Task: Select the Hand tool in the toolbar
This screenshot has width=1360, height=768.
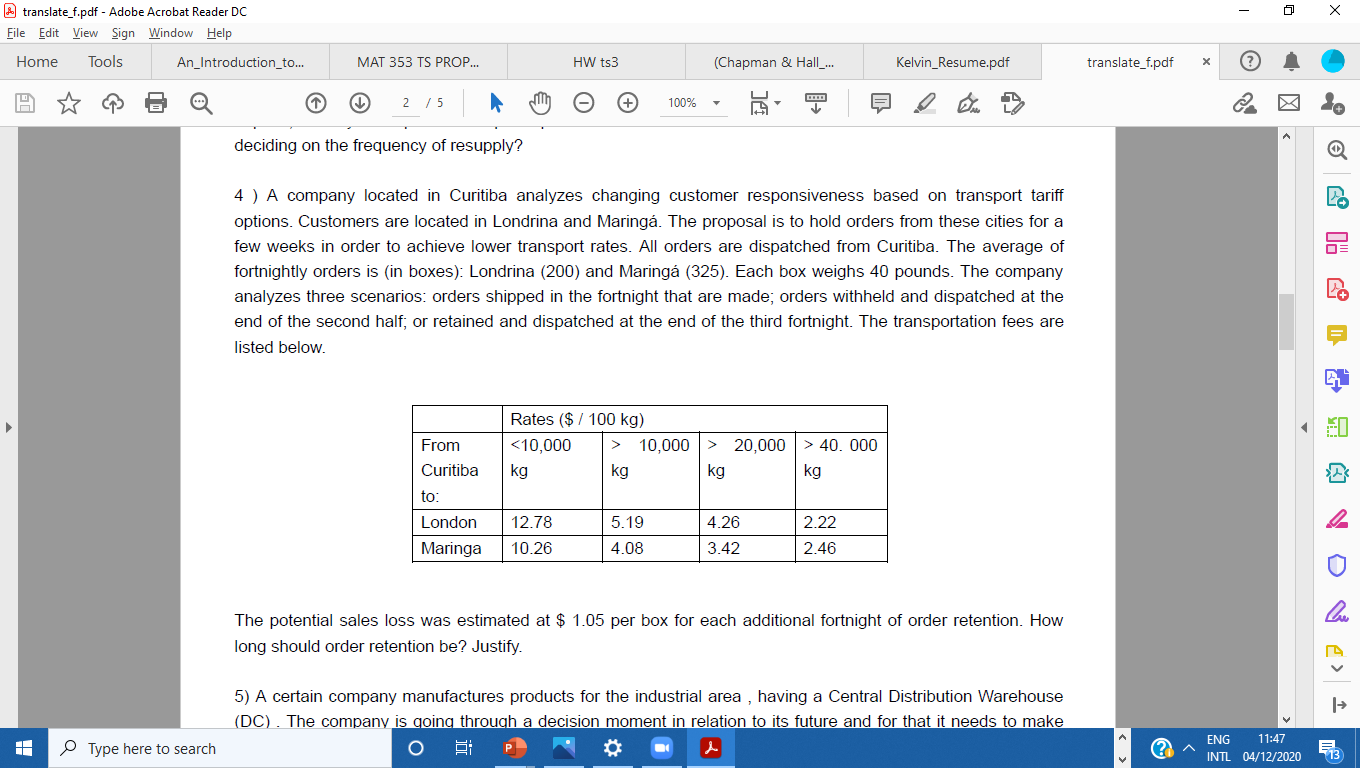Action: [541, 103]
